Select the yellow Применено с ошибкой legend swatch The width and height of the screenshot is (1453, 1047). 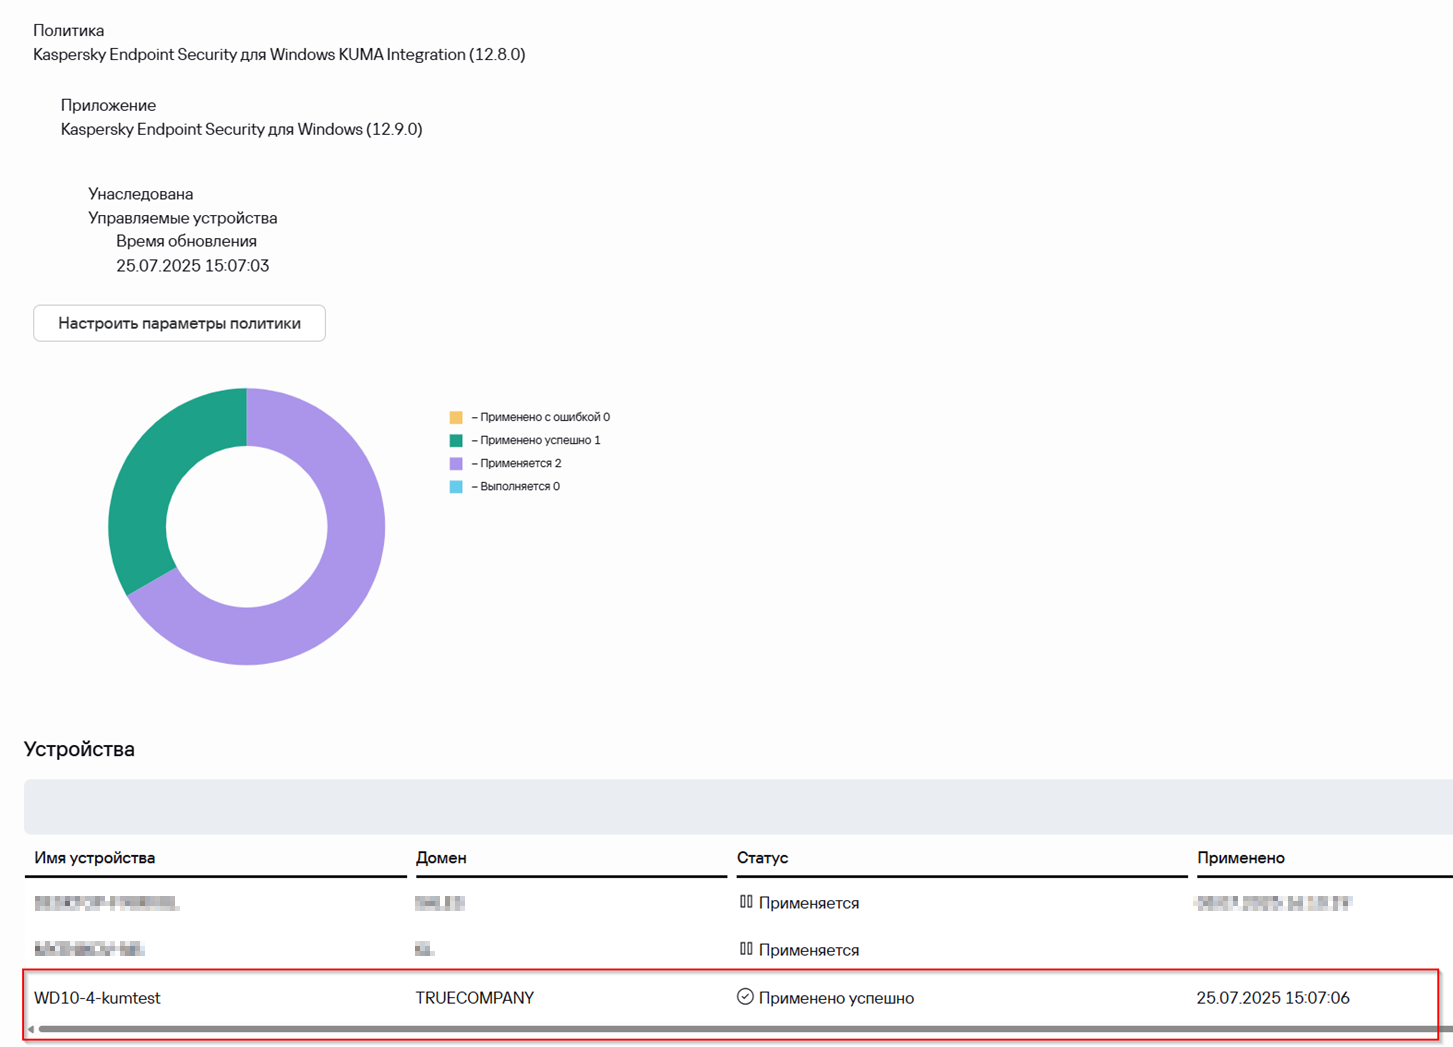coord(456,417)
